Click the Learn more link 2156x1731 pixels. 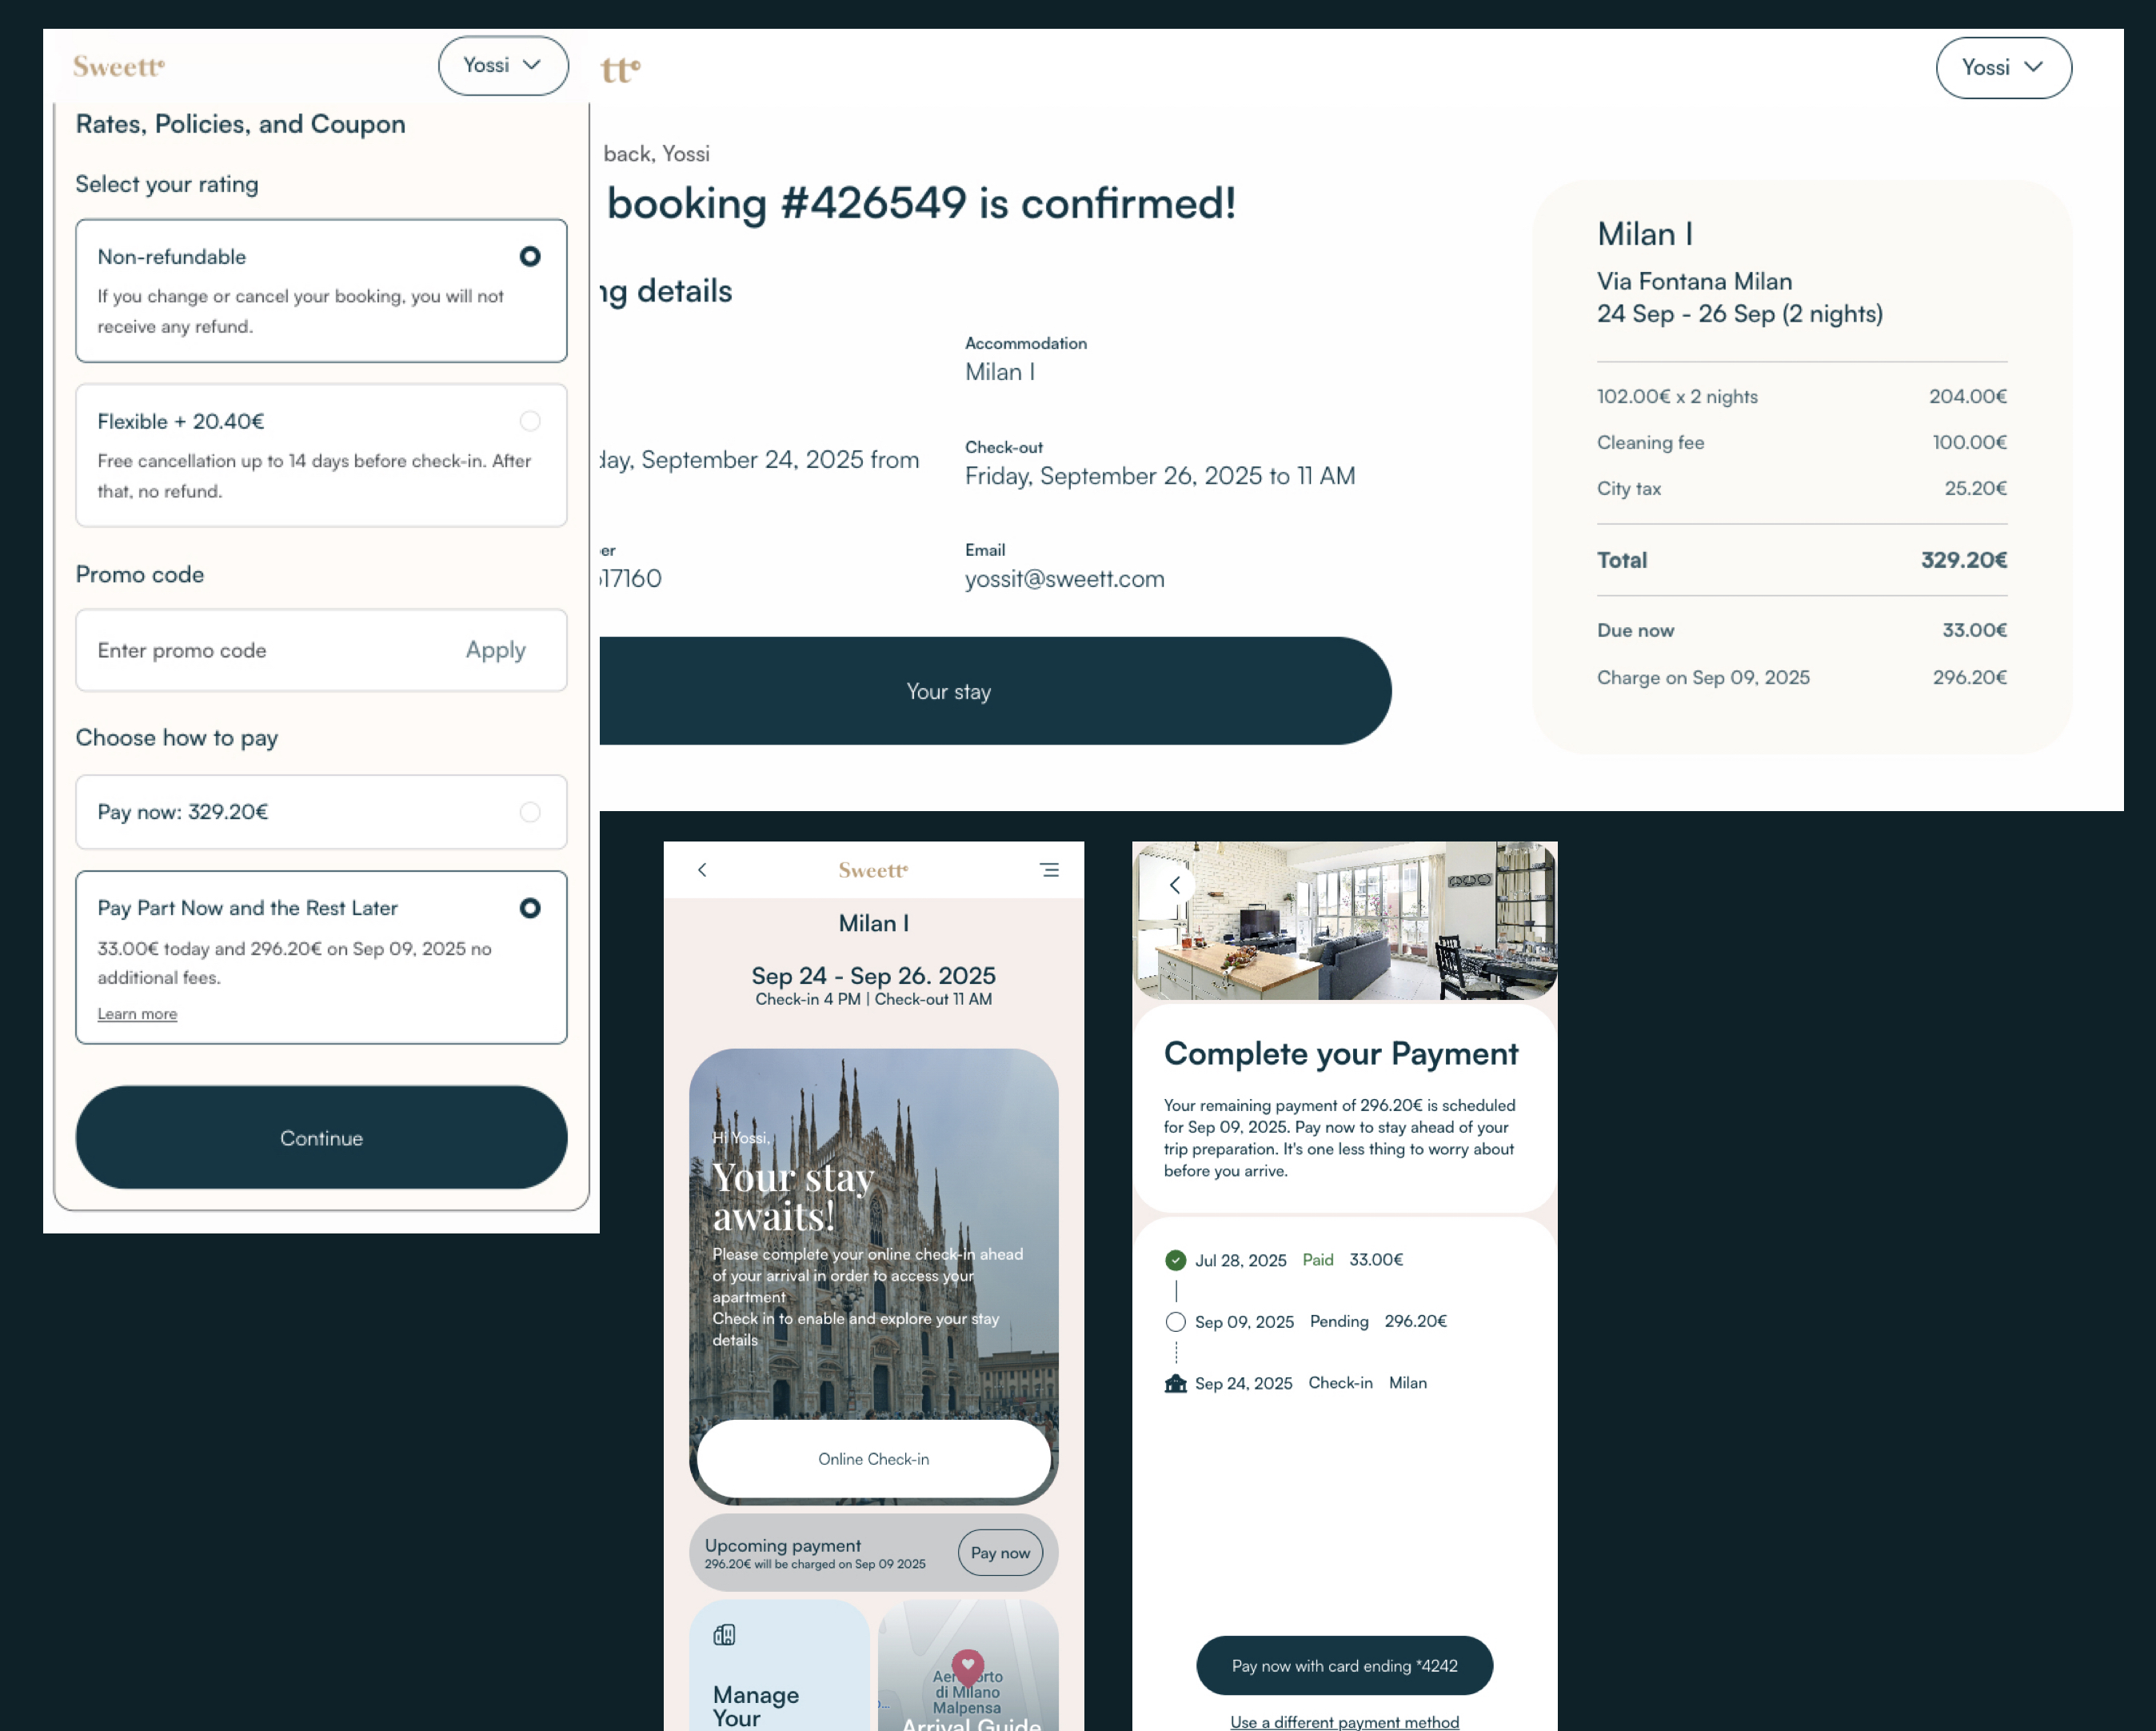pyautogui.click(x=137, y=1014)
